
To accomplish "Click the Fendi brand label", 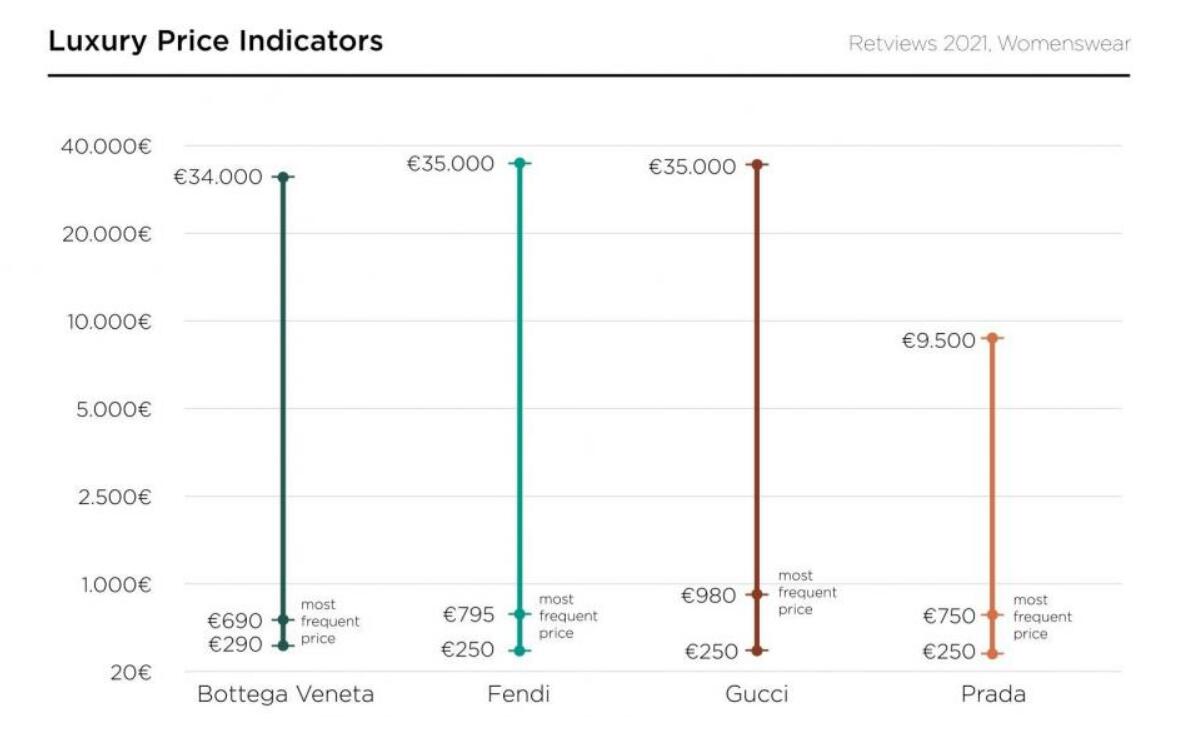I will [518, 694].
